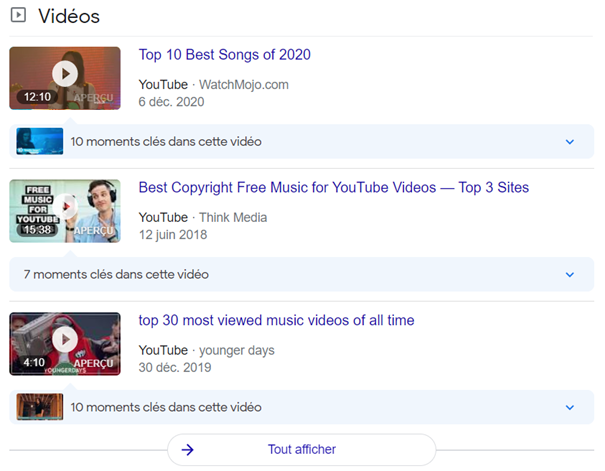Click the 4:10 duration badge
This screenshot has height=471, width=605.
[x=34, y=362]
